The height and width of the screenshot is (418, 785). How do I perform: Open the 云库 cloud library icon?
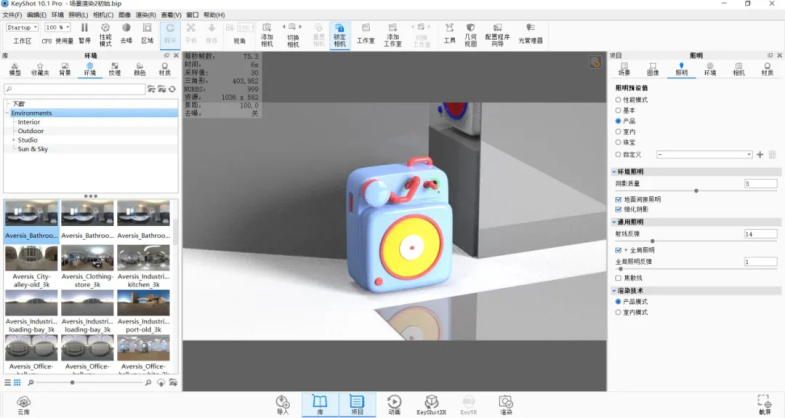22,403
